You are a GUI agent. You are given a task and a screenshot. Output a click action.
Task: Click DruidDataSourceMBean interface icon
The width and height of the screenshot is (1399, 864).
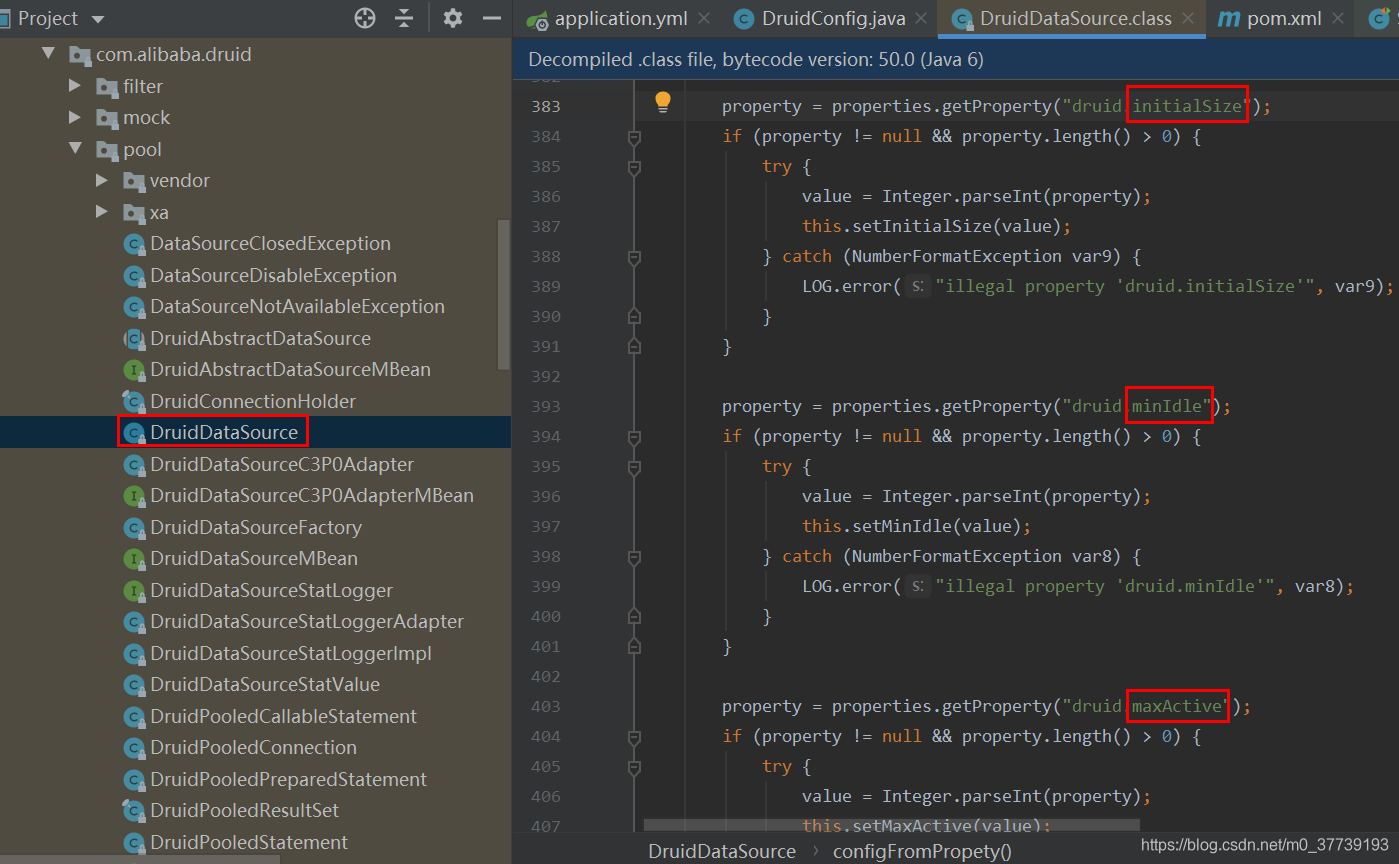[133, 559]
